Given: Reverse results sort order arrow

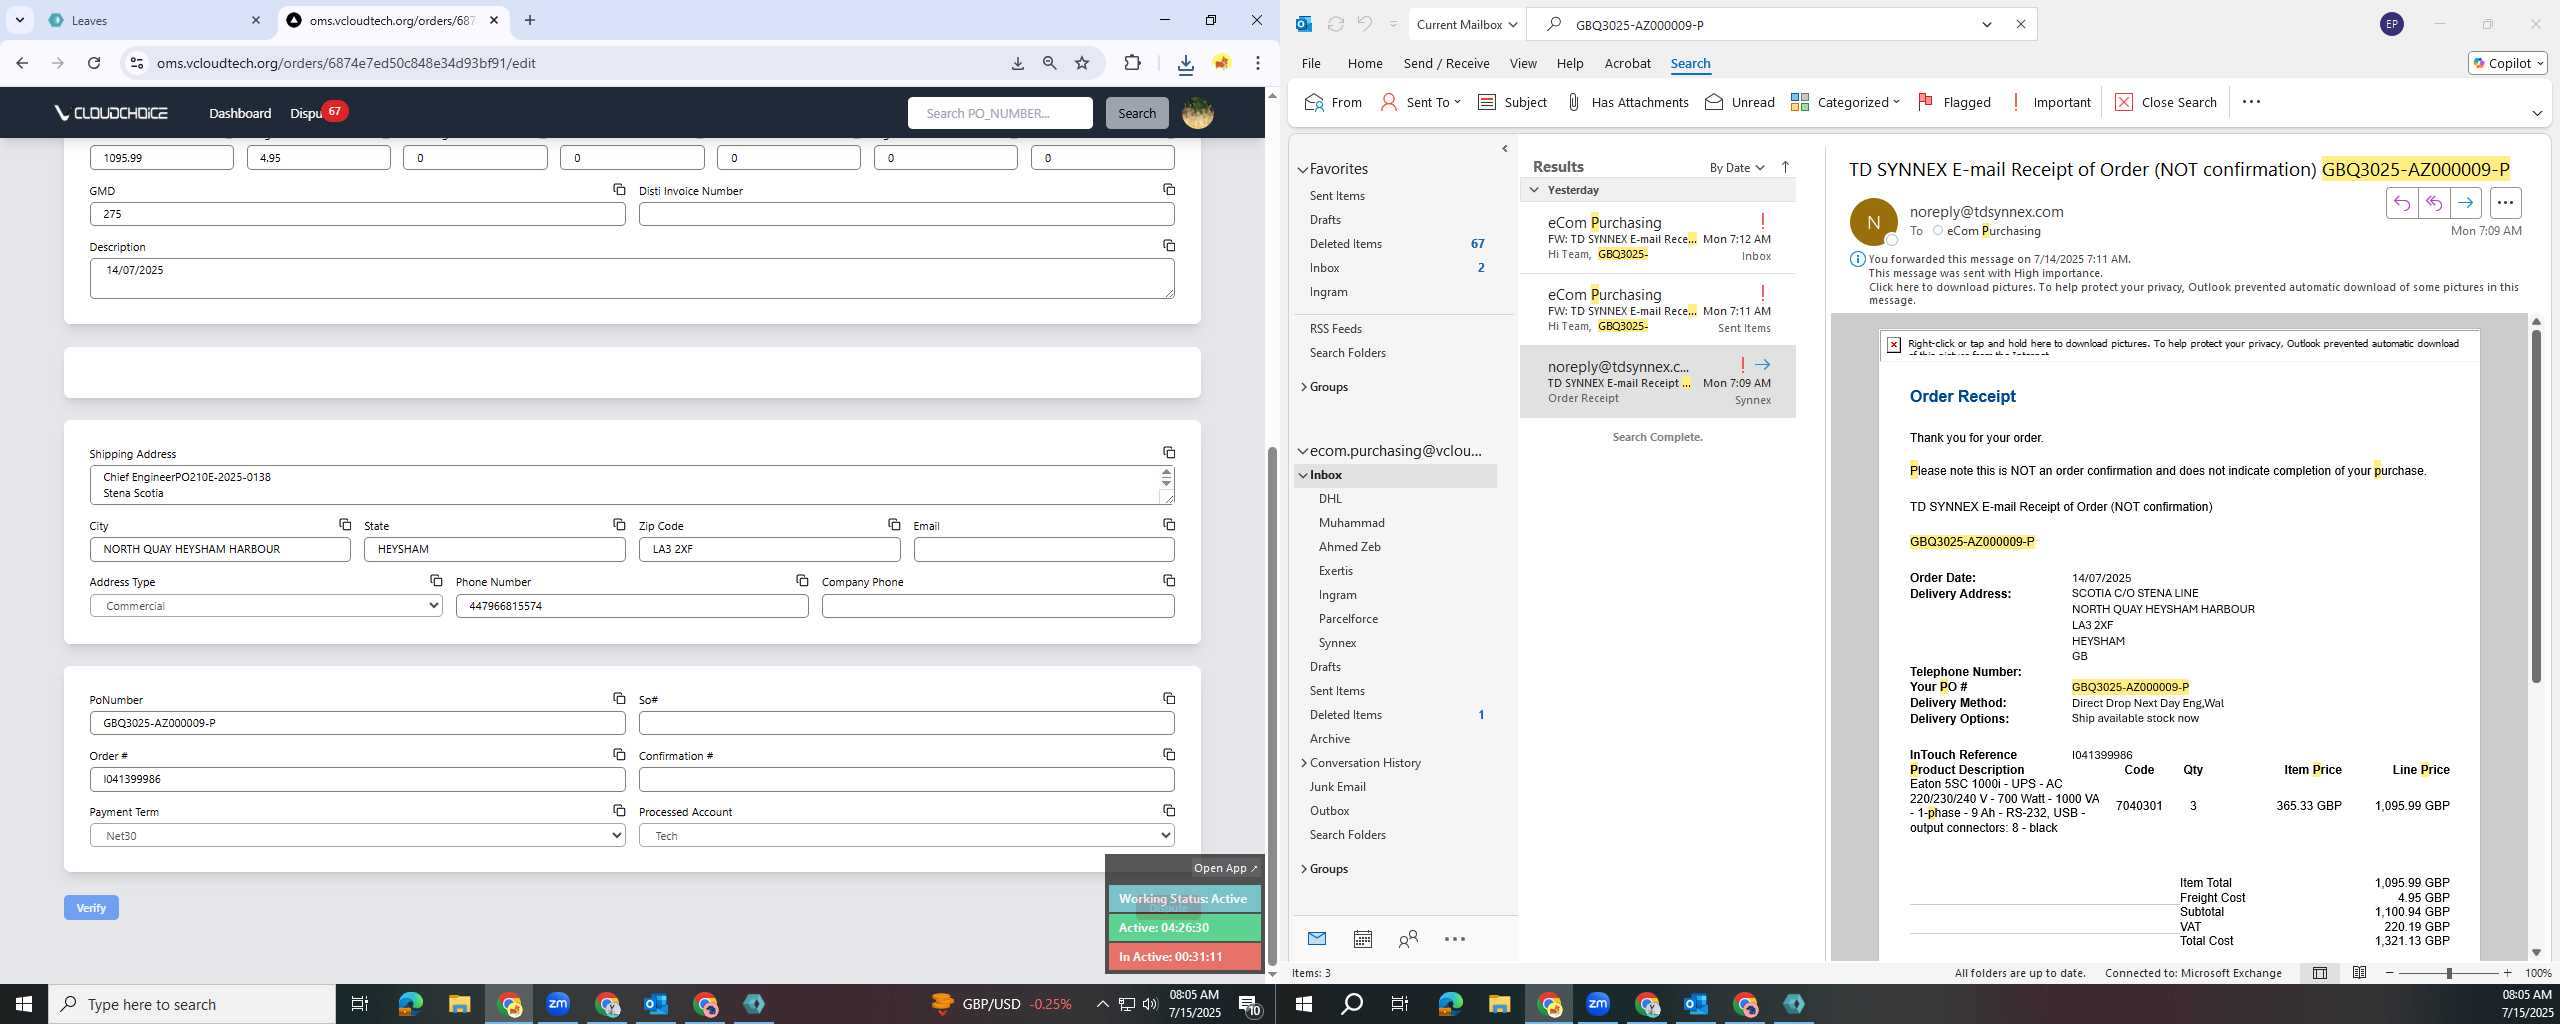Looking at the screenshot, I should coord(1785,167).
